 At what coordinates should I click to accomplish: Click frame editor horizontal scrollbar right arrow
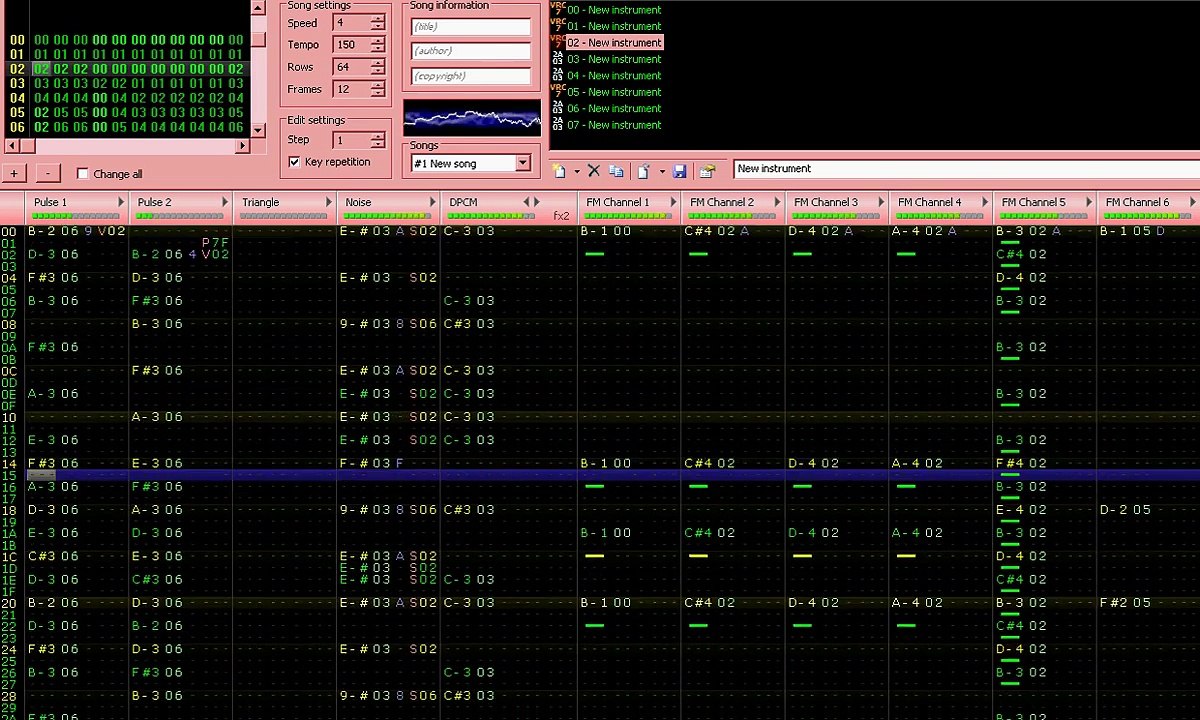pyautogui.click(x=243, y=147)
